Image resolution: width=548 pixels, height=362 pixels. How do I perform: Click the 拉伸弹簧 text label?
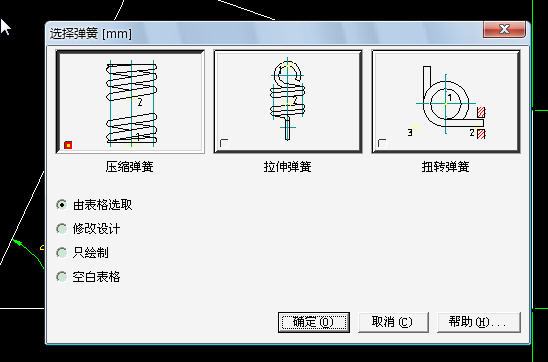tap(287, 167)
